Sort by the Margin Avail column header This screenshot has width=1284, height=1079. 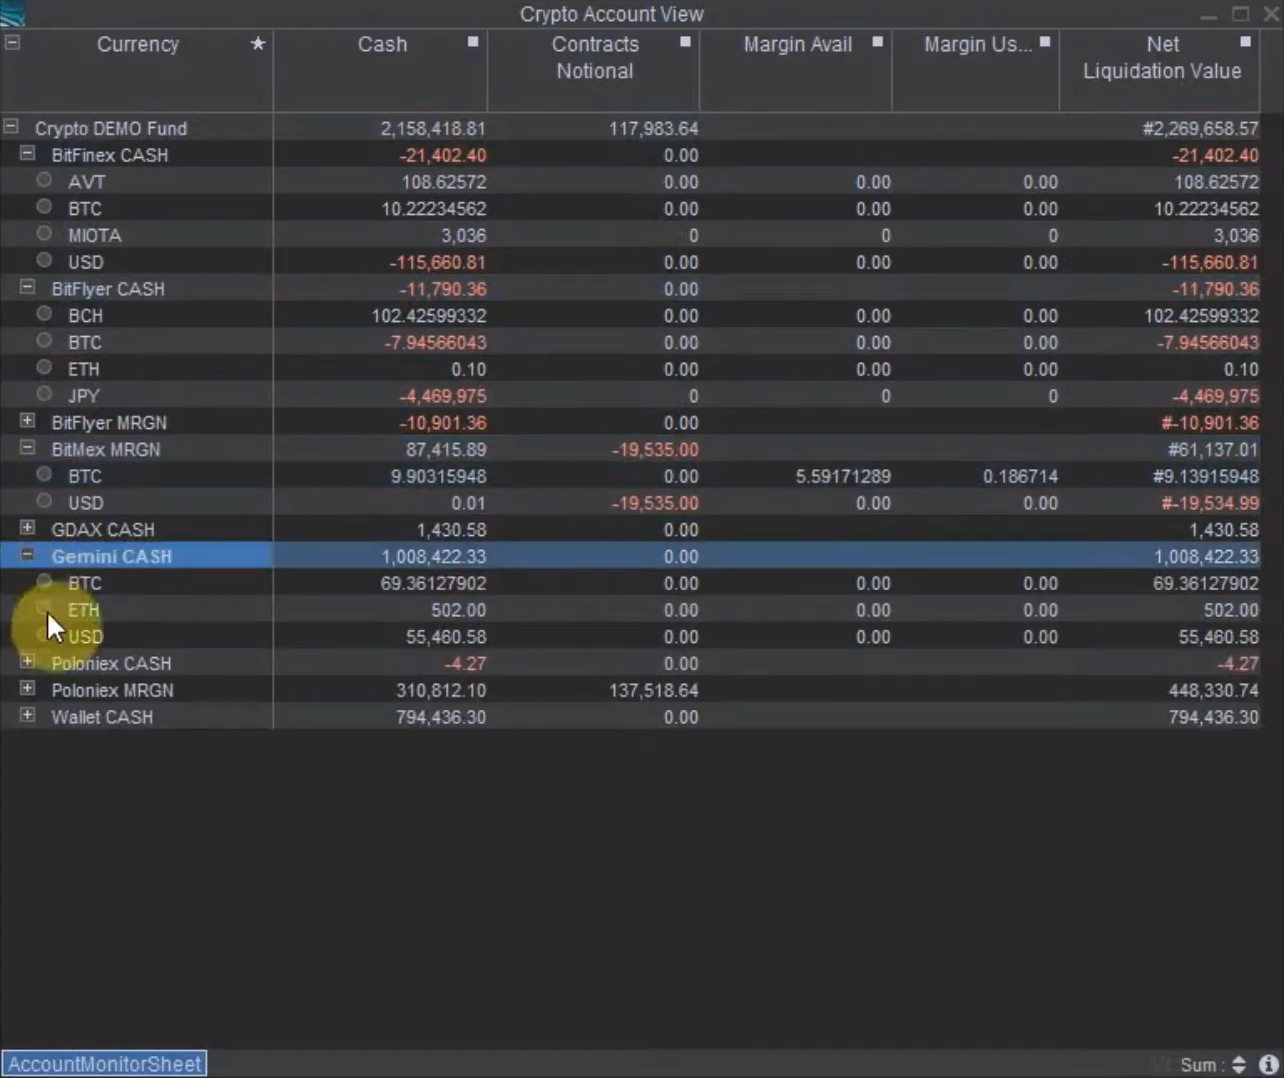797,44
